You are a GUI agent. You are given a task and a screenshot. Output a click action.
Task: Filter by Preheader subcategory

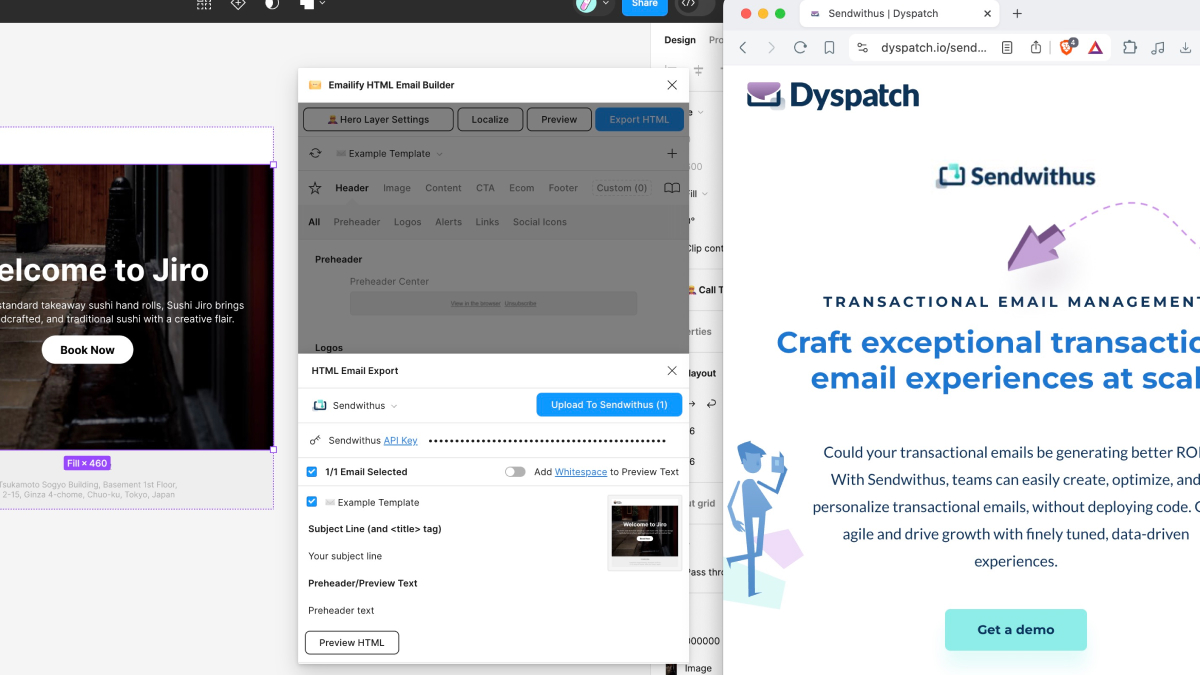point(357,222)
